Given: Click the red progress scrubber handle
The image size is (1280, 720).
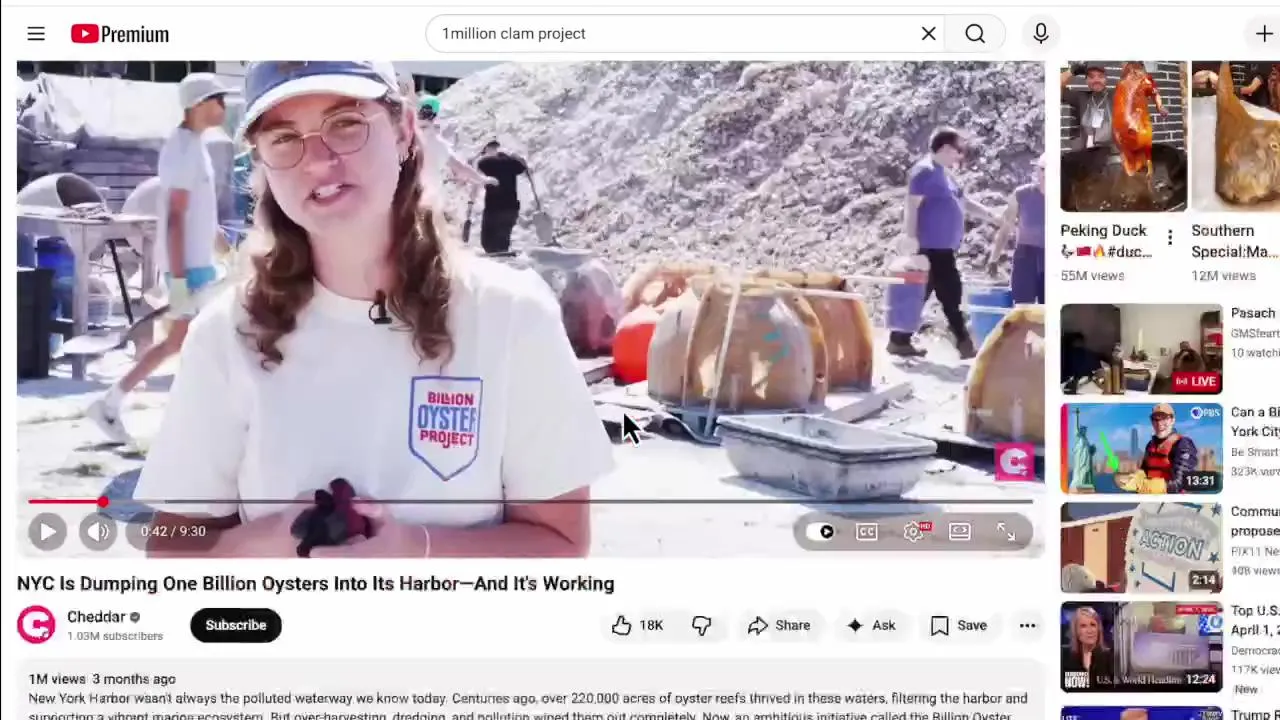Looking at the screenshot, I should [x=102, y=501].
